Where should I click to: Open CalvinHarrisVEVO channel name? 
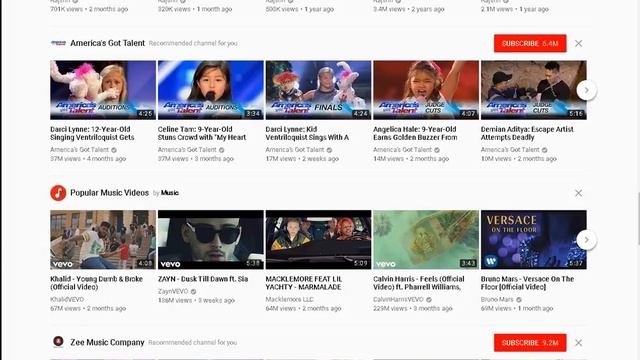(x=398, y=299)
